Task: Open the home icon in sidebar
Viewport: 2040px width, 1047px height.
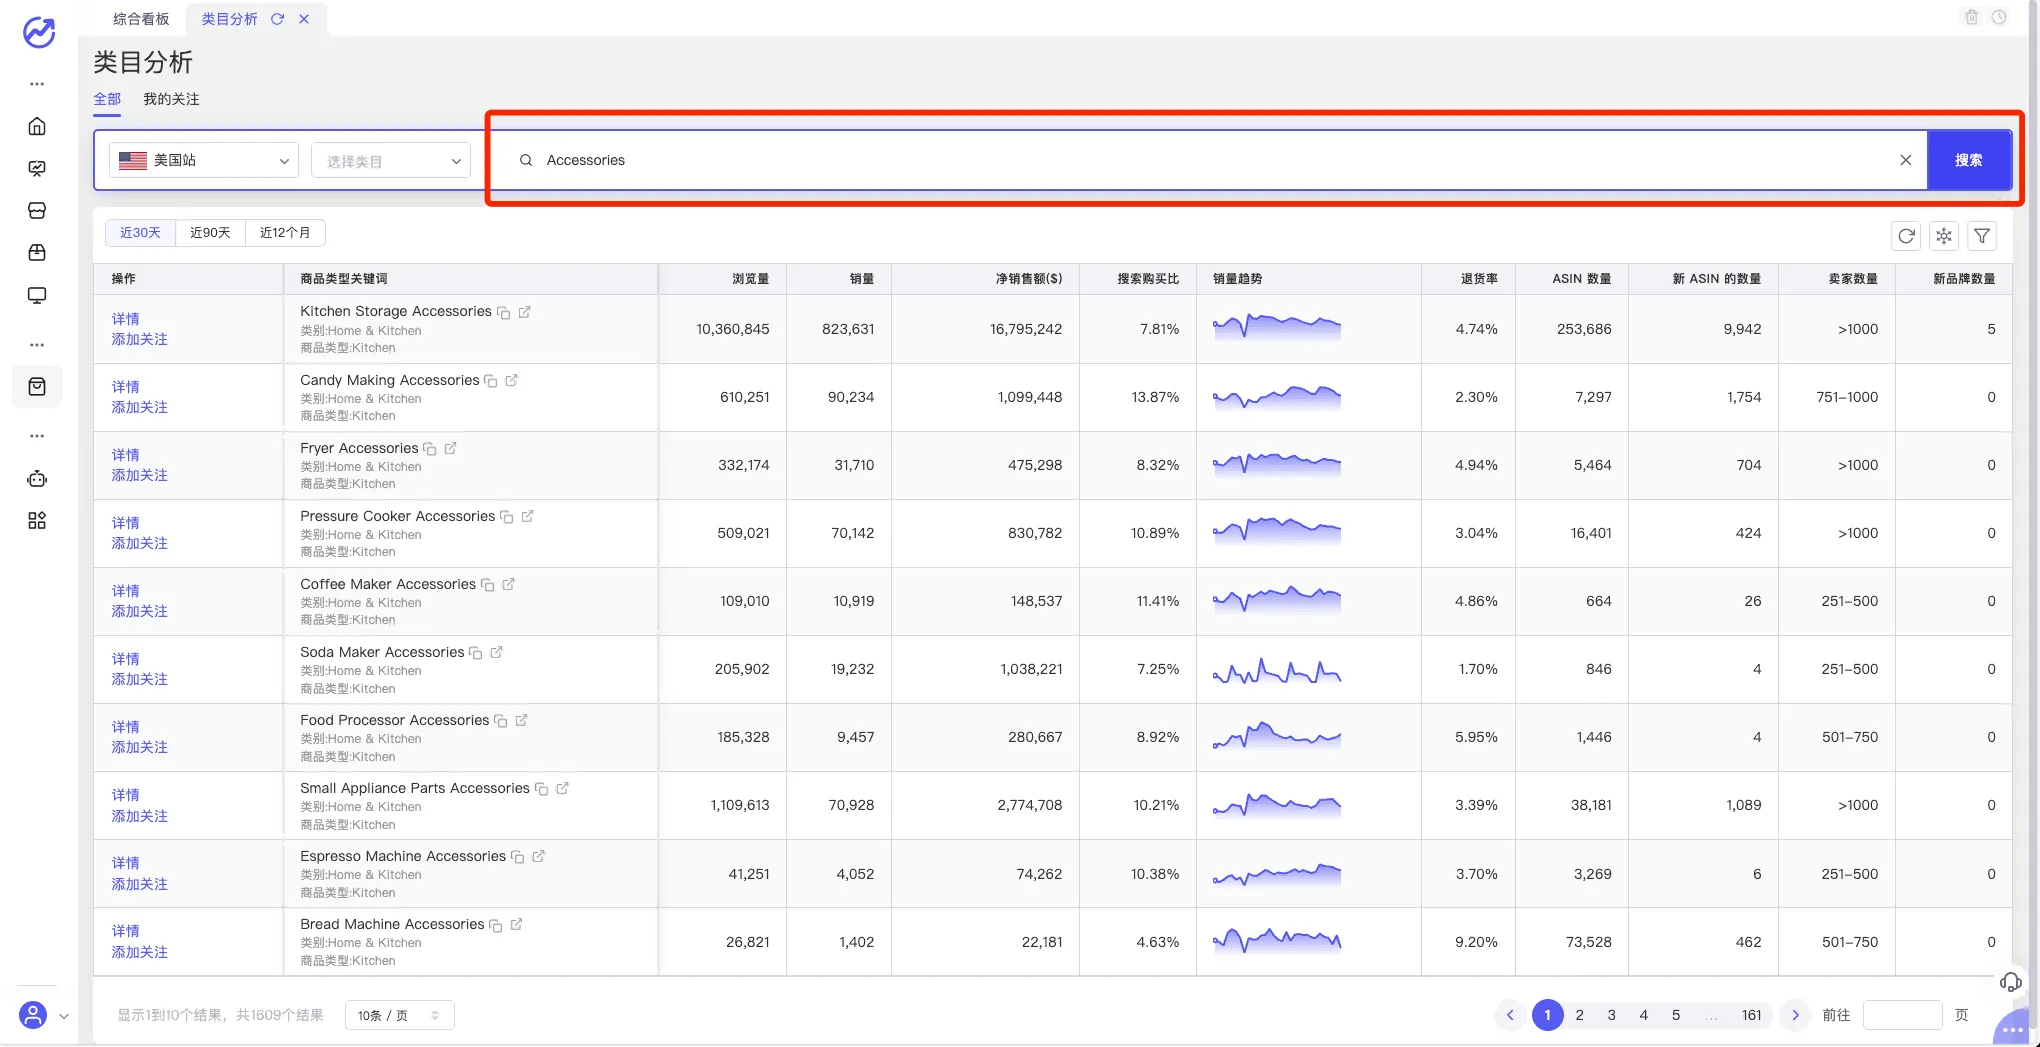Action: coord(37,126)
